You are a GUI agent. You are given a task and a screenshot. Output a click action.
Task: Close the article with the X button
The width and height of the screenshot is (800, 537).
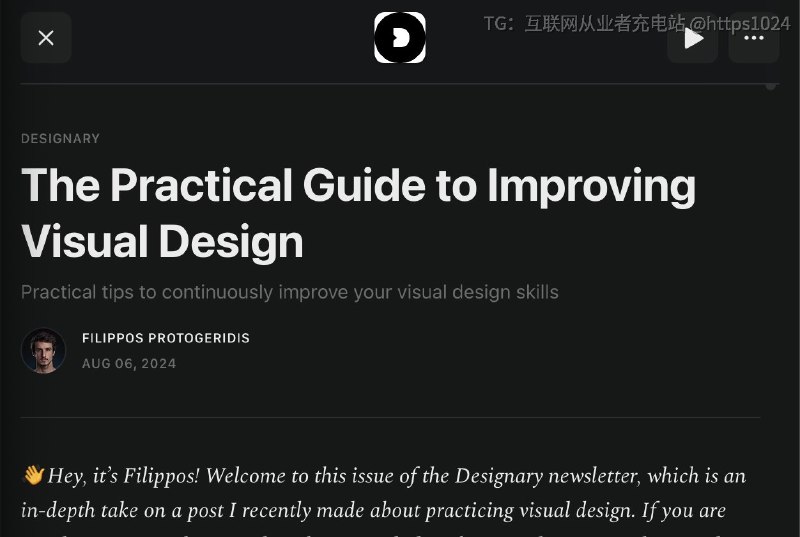pyautogui.click(x=46, y=38)
